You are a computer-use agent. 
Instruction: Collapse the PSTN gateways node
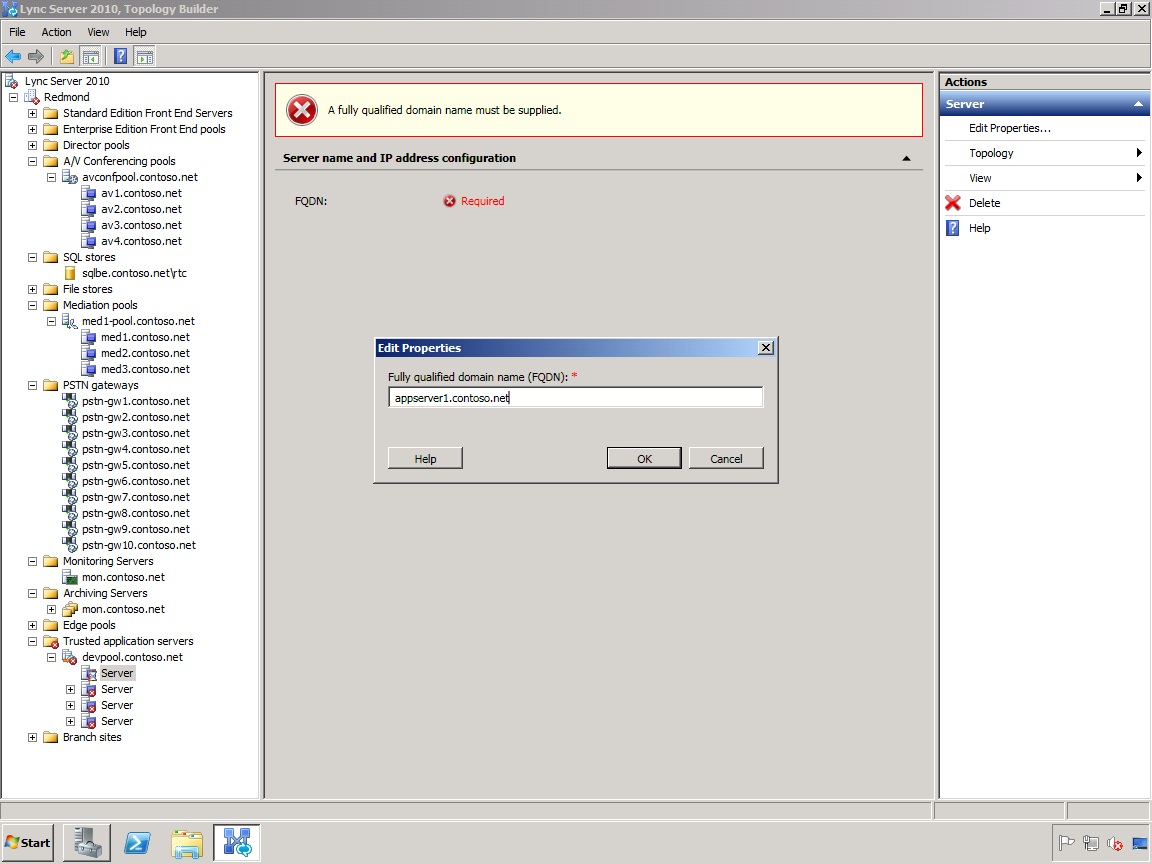(x=32, y=385)
